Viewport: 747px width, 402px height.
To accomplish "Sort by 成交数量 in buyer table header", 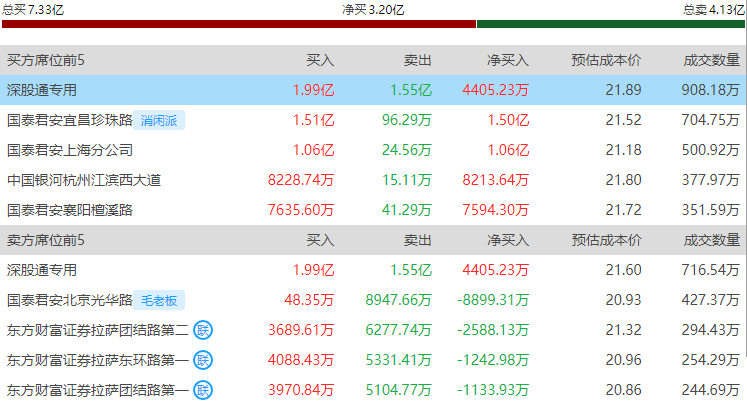I will [712, 60].
